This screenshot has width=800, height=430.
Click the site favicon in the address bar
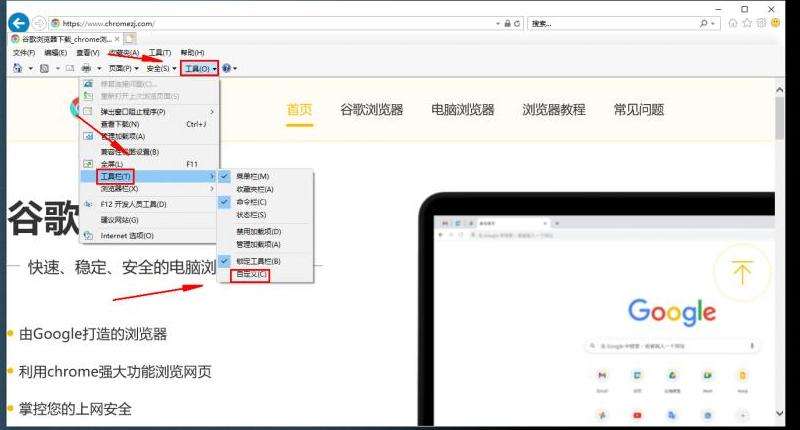coord(55,23)
